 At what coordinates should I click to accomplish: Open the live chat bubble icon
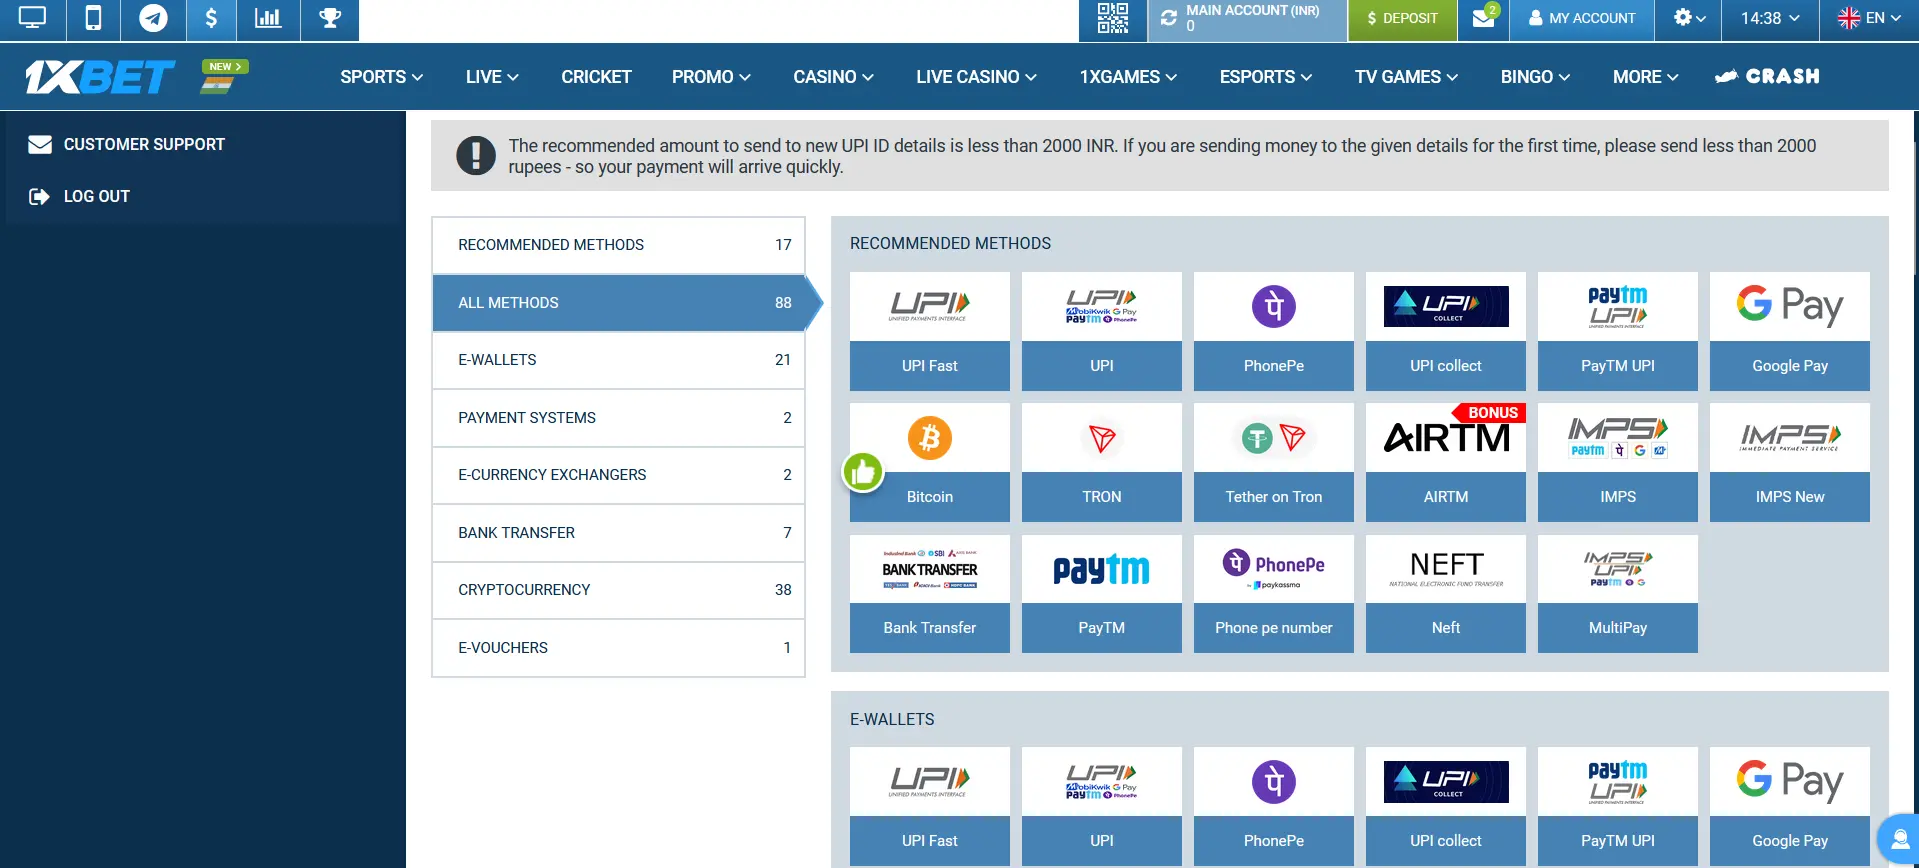[1898, 838]
